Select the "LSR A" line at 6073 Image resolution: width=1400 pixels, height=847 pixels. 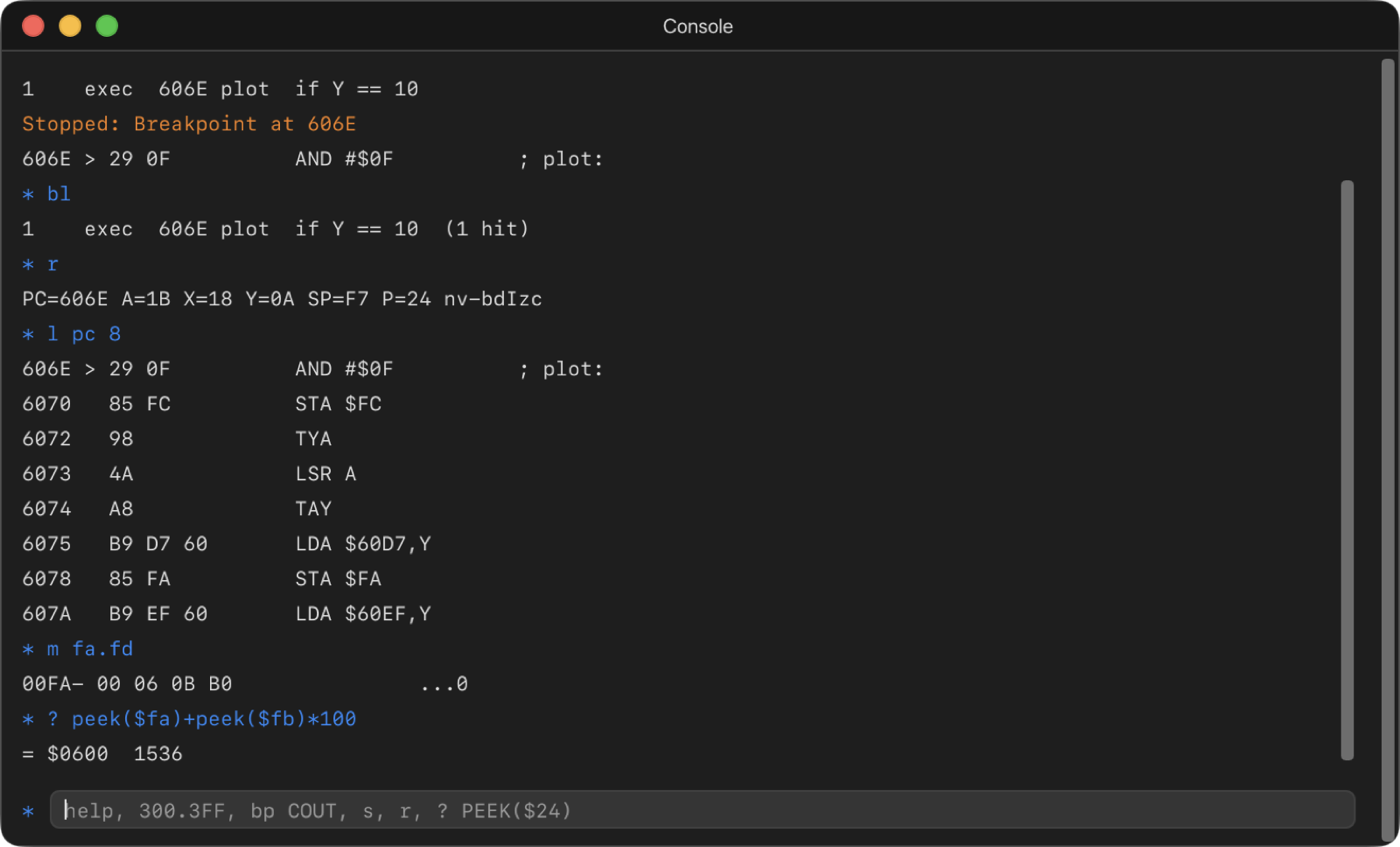click(189, 474)
